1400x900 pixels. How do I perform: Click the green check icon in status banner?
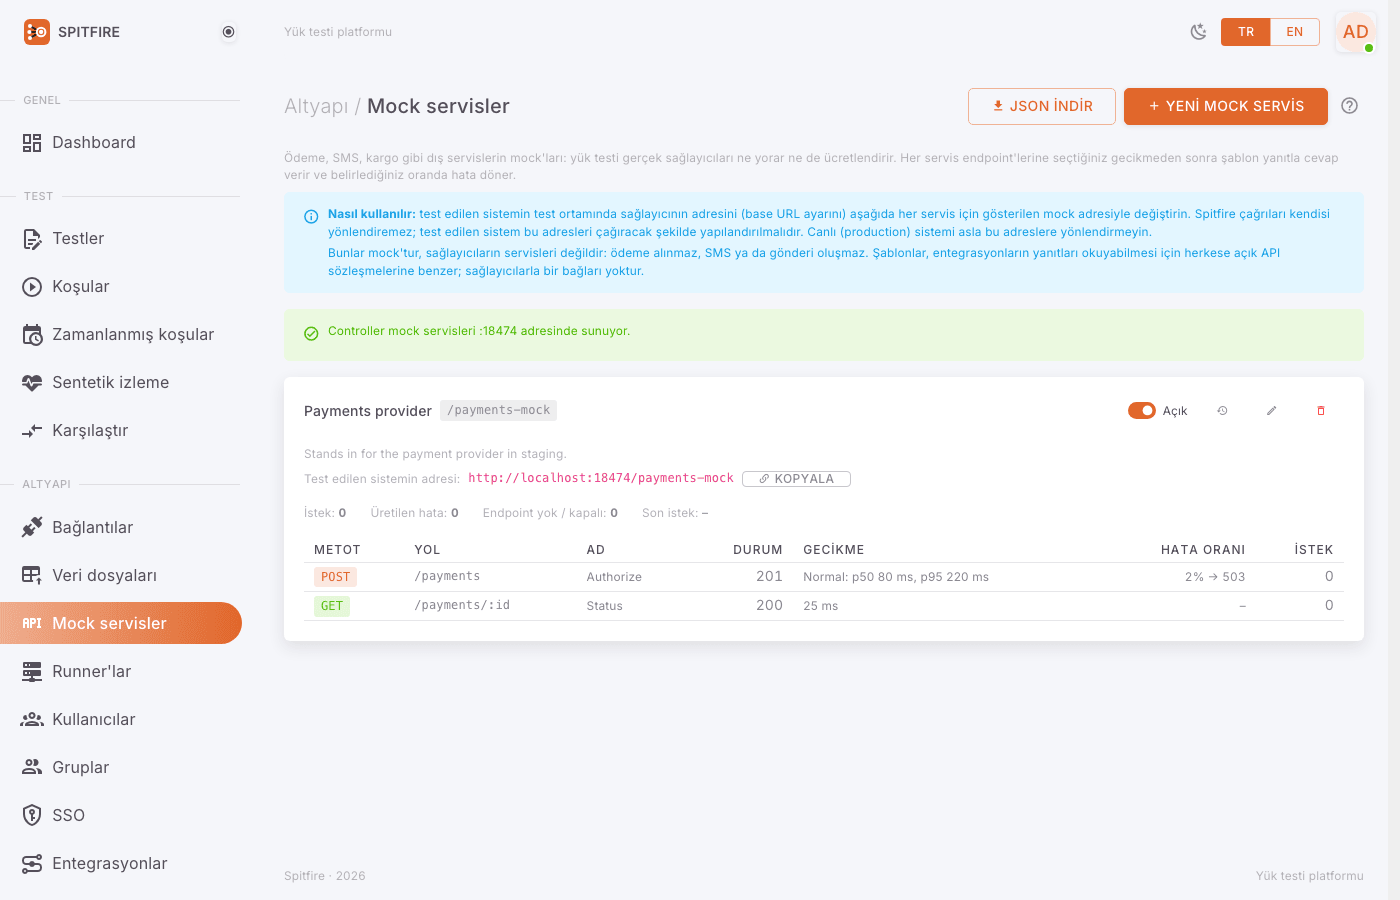311,334
